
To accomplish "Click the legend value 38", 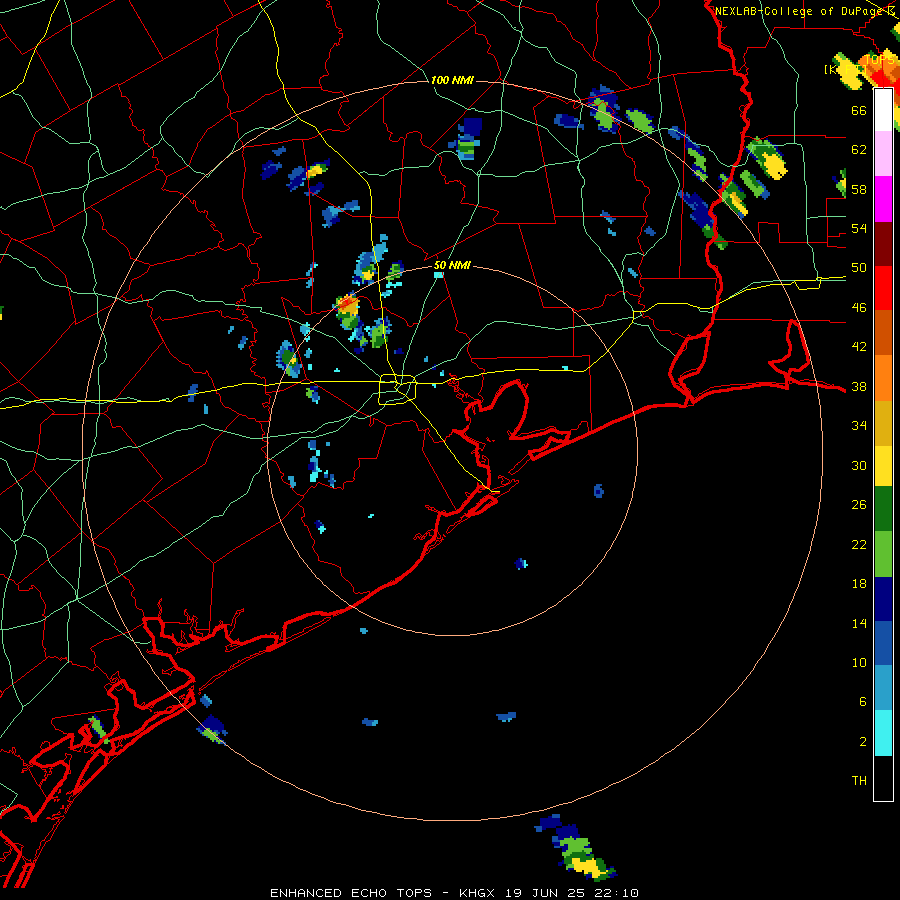I will coord(859,387).
